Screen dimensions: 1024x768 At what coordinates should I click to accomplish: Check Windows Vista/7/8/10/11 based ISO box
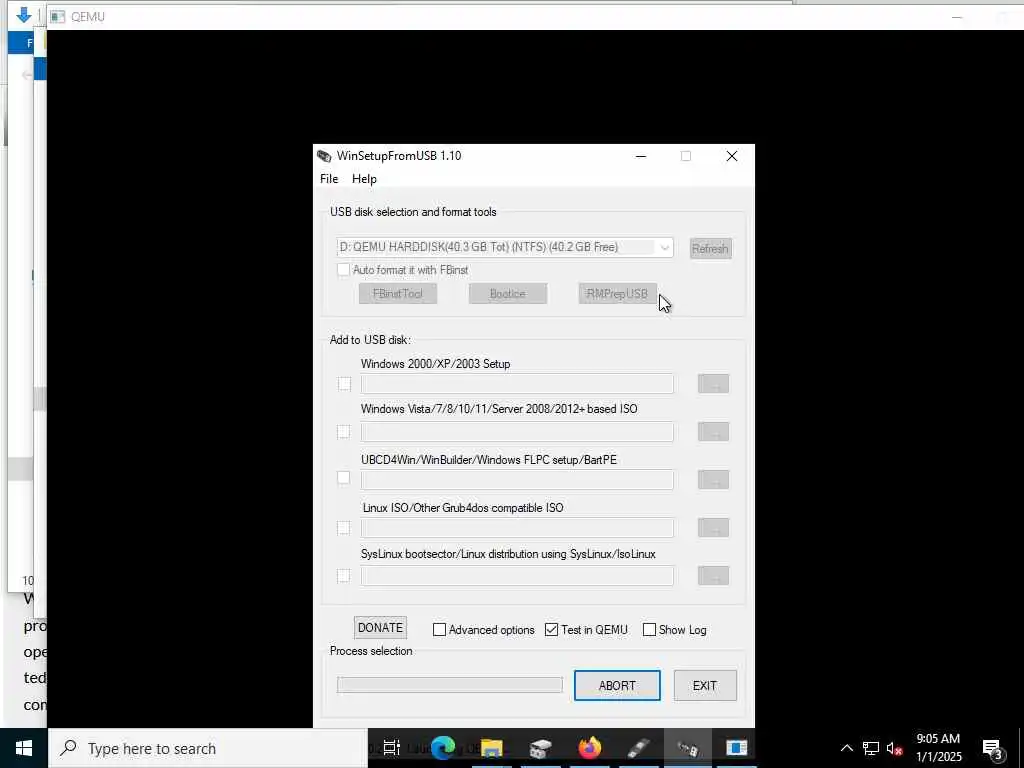pos(344,432)
